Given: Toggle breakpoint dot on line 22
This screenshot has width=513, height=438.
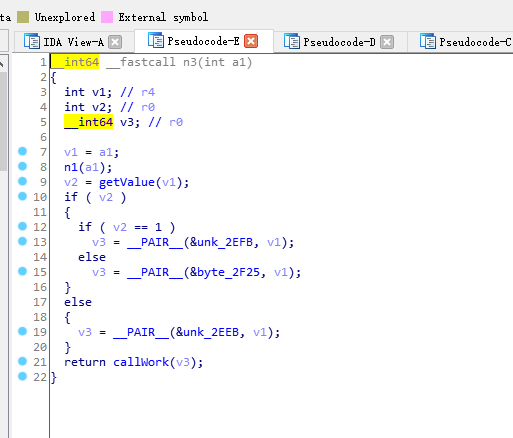Looking at the screenshot, I should point(22,376).
